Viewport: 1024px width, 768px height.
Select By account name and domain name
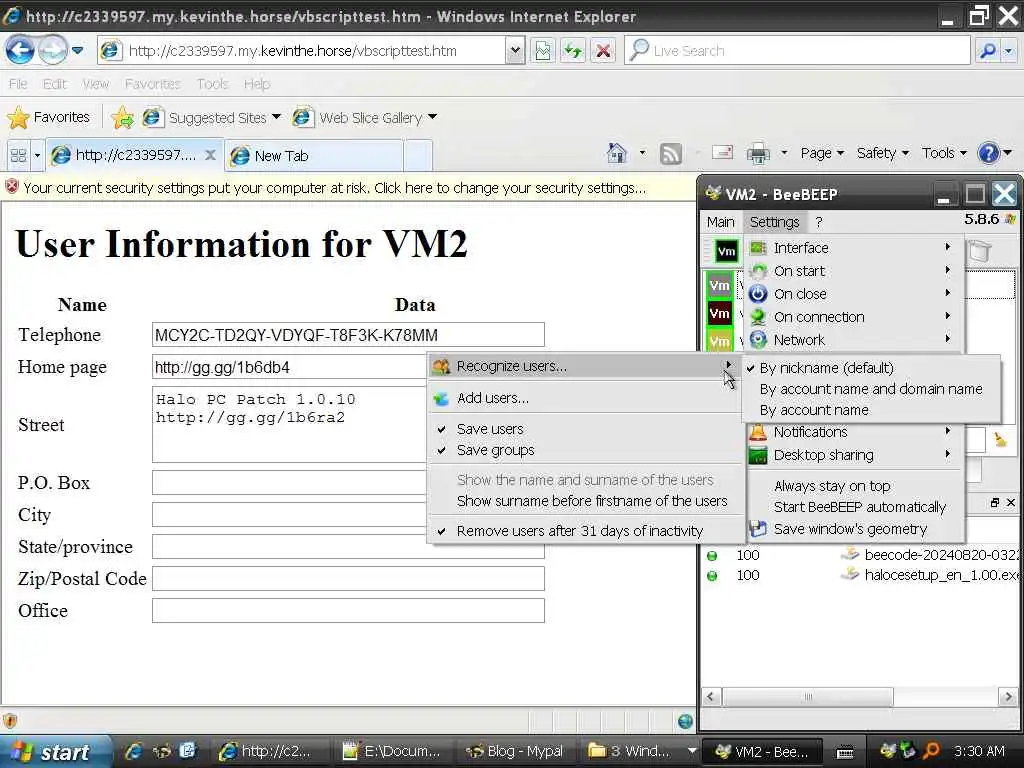[871, 389]
